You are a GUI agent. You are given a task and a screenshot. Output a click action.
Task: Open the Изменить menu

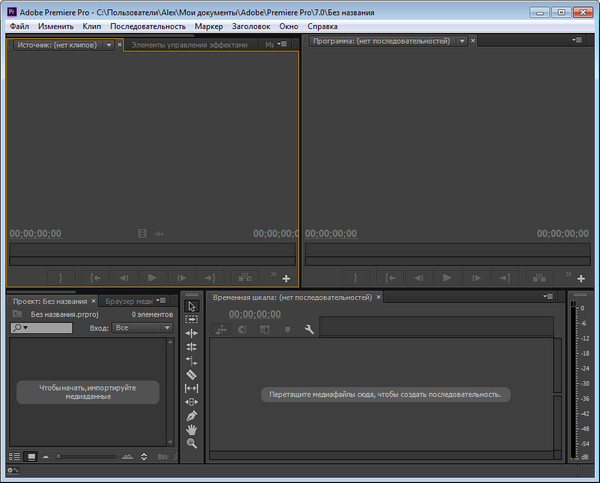coord(55,26)
